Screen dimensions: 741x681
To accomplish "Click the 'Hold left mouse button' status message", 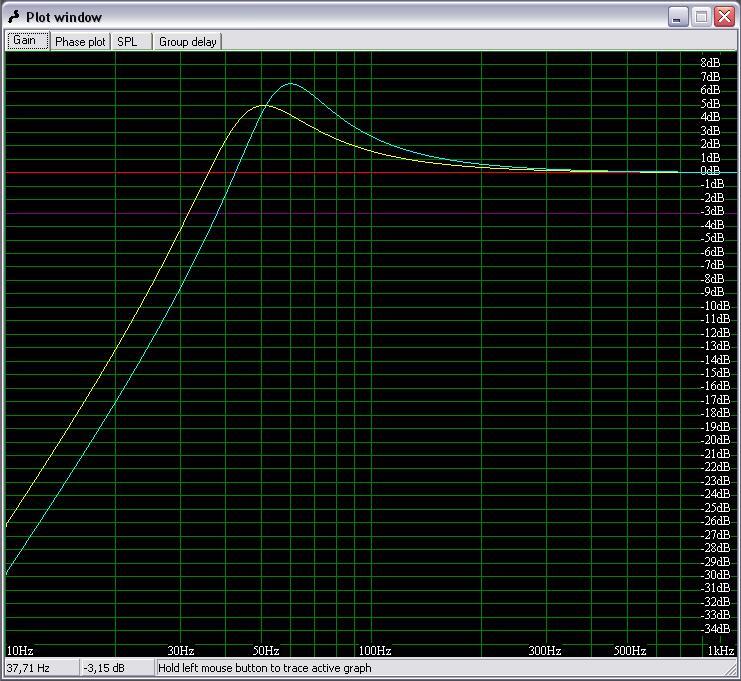I will pos(265,668).
